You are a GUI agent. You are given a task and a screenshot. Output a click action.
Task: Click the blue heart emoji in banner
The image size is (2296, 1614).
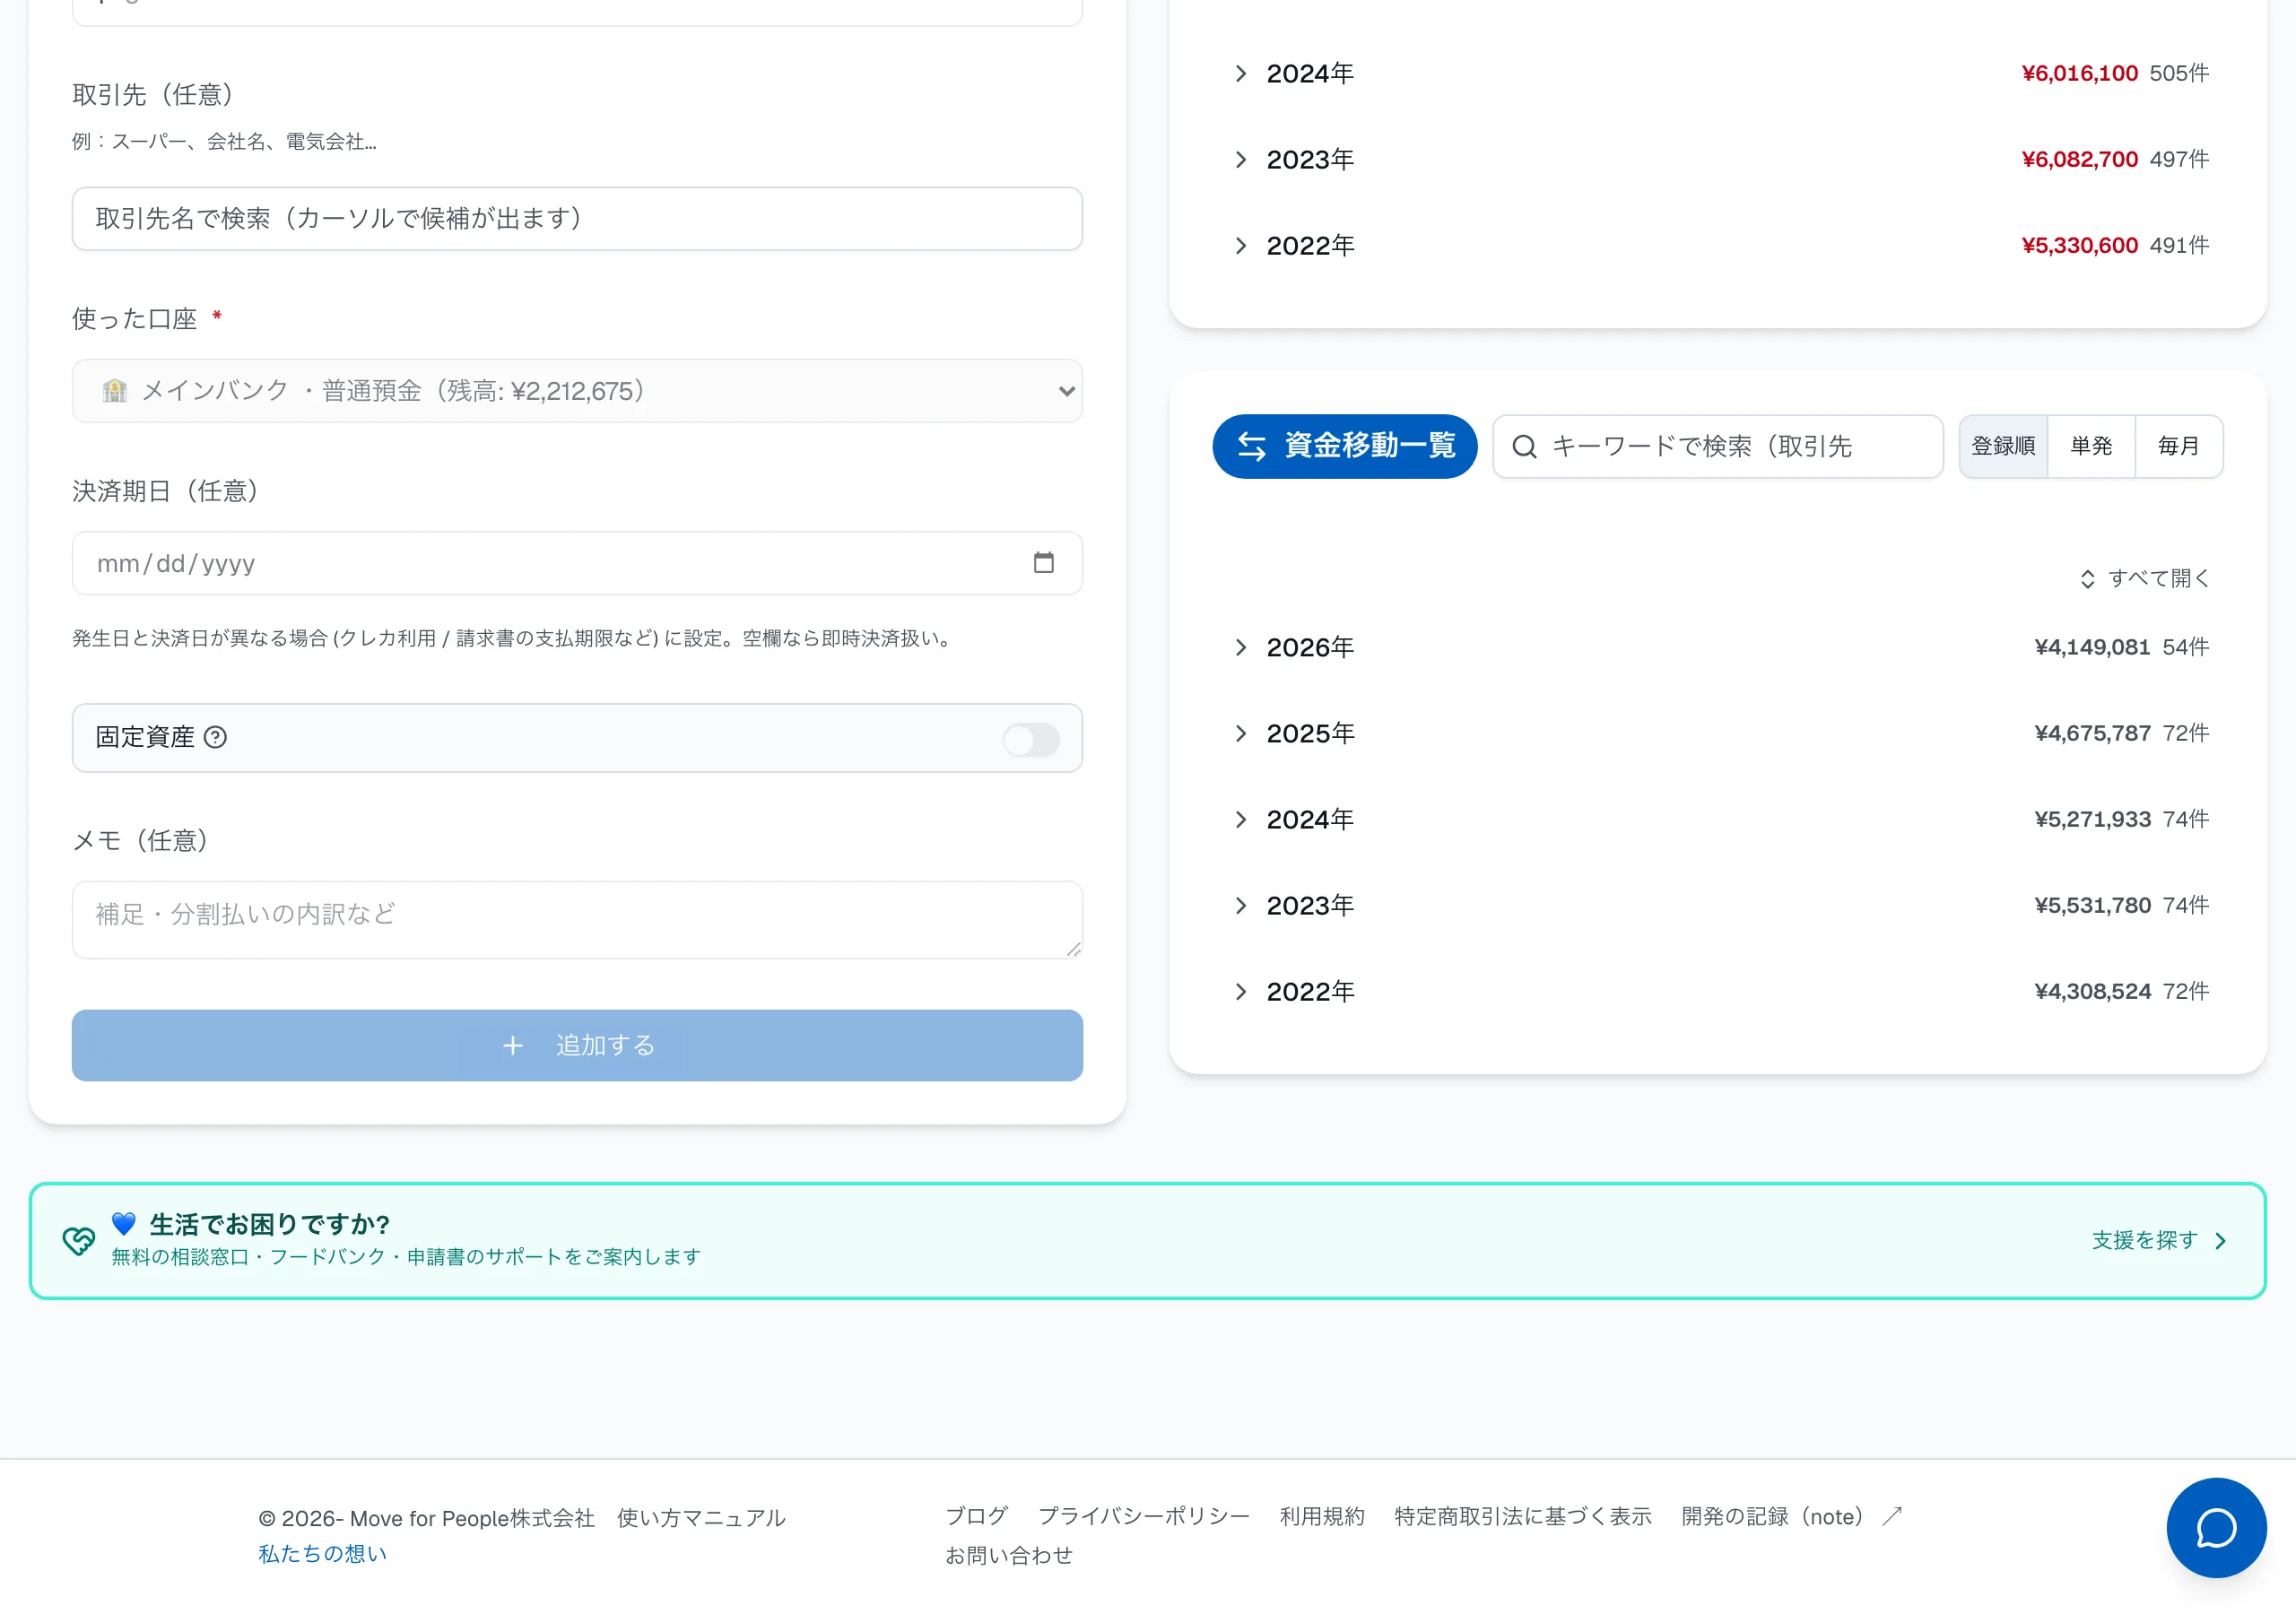[124, 1223]
